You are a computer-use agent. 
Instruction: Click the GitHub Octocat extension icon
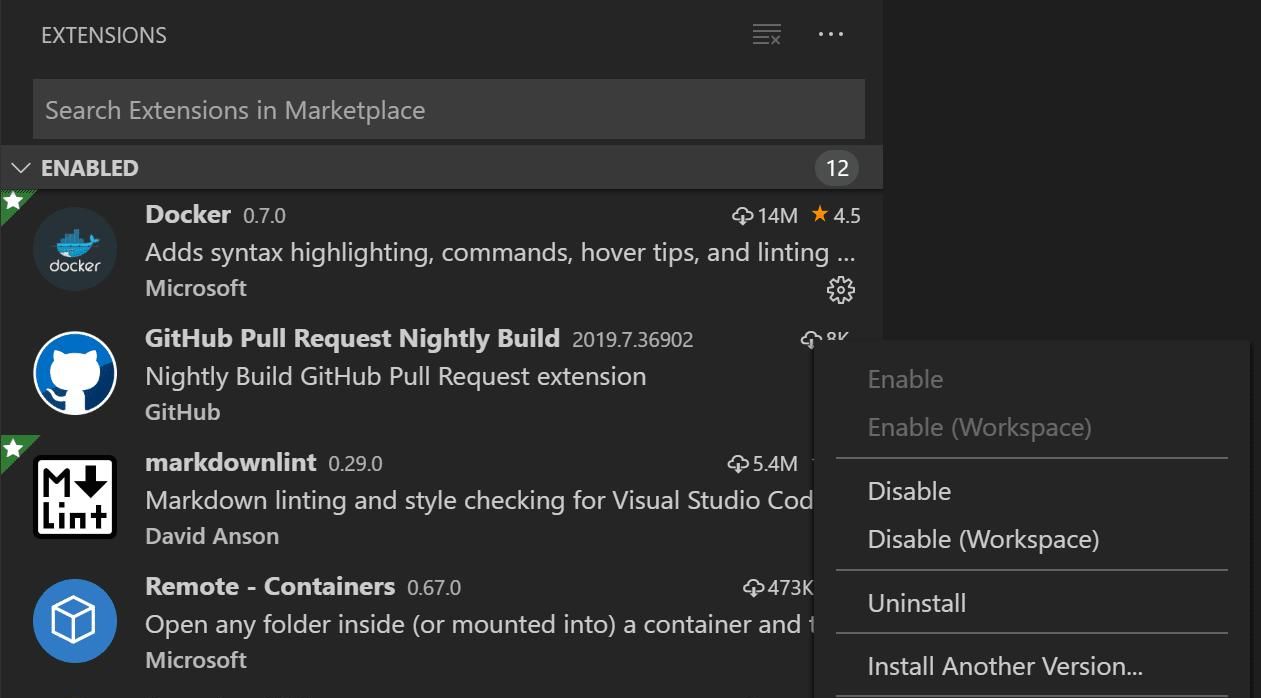(x=75, y=373)
